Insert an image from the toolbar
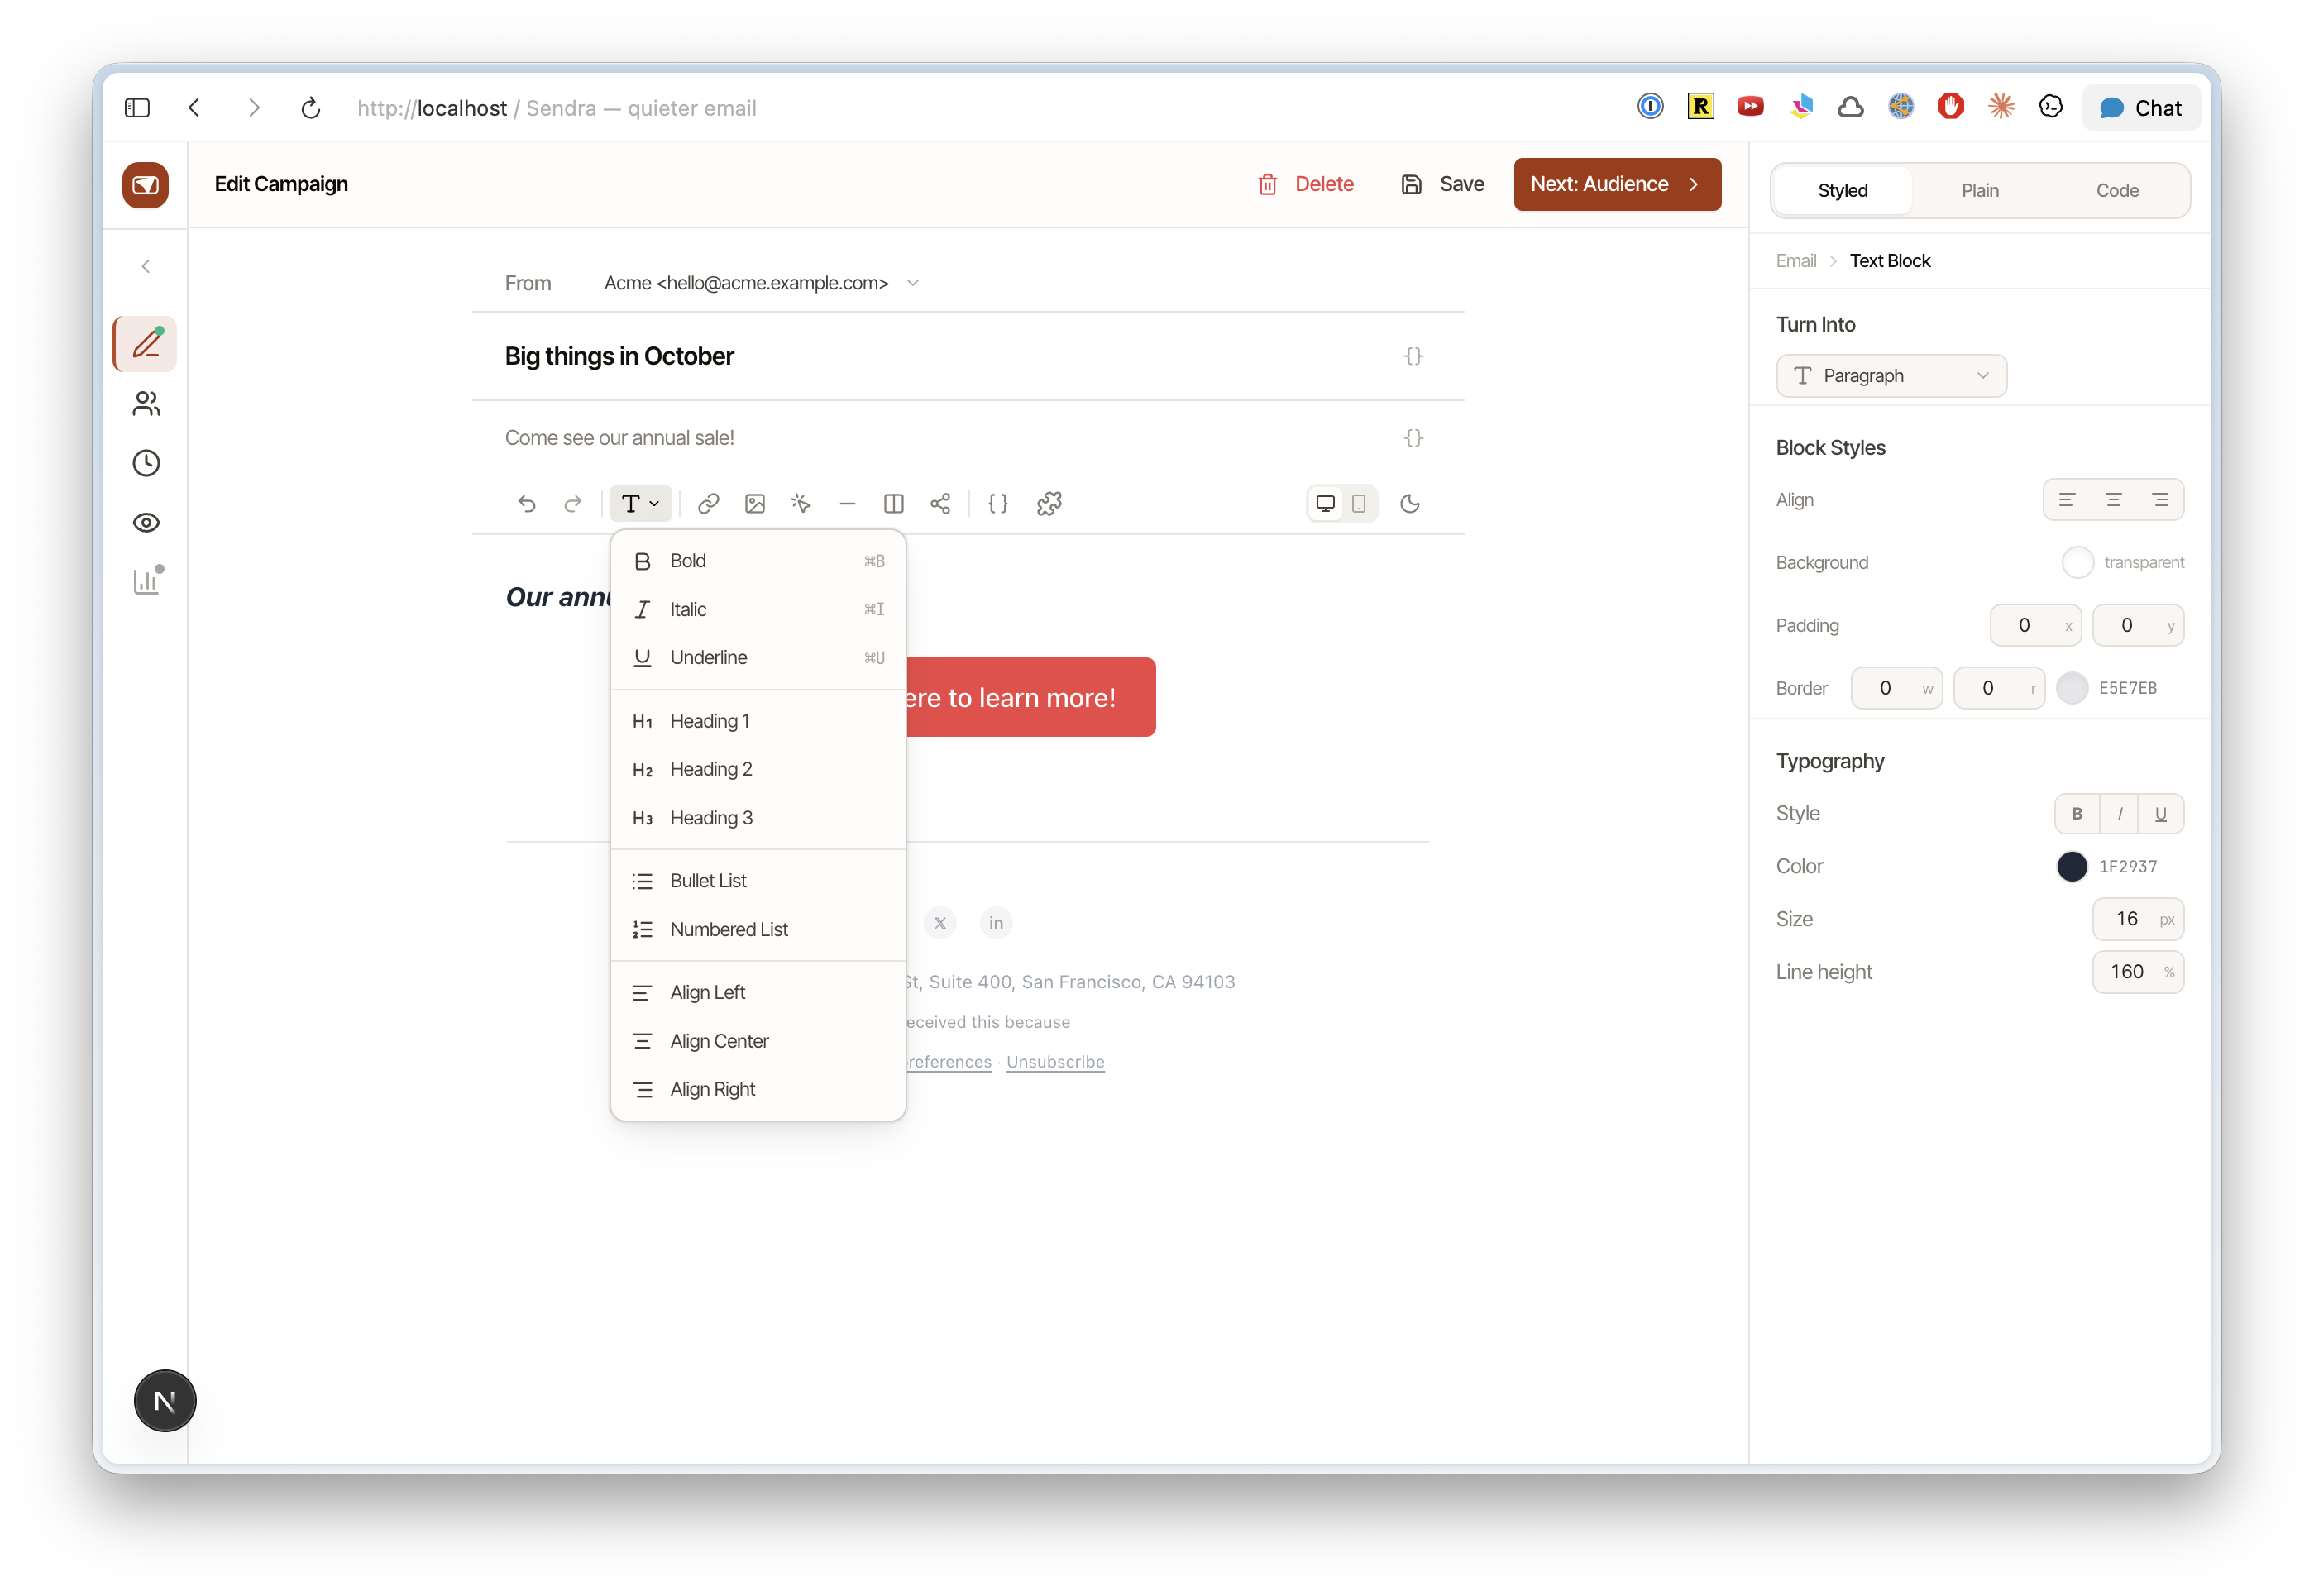 tap(755, 504)
